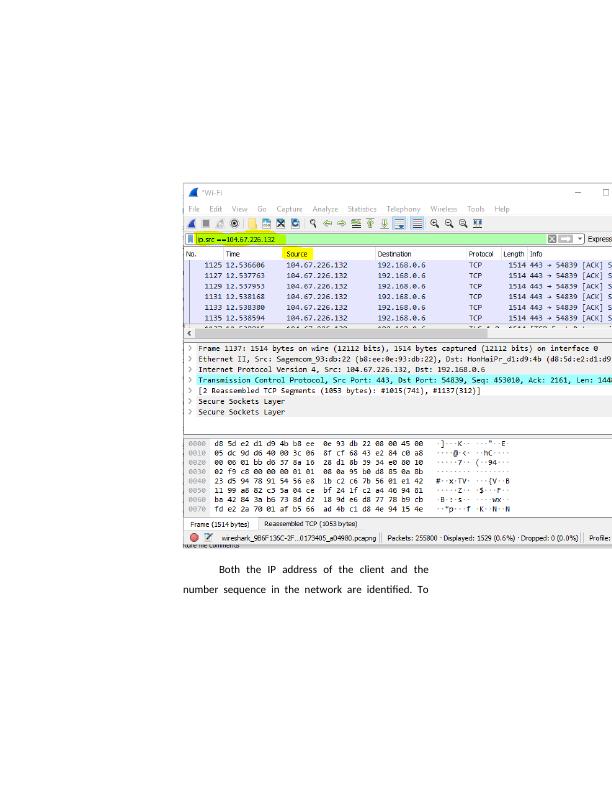Stop the running packet capture
This screenshot has height=792, width=612.
click(x=206, y=224)
